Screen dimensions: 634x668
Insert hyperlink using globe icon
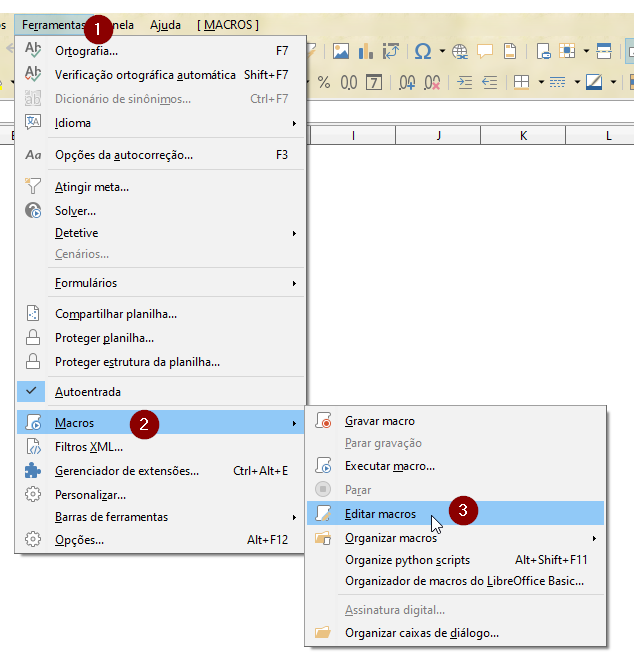[460, 51]
